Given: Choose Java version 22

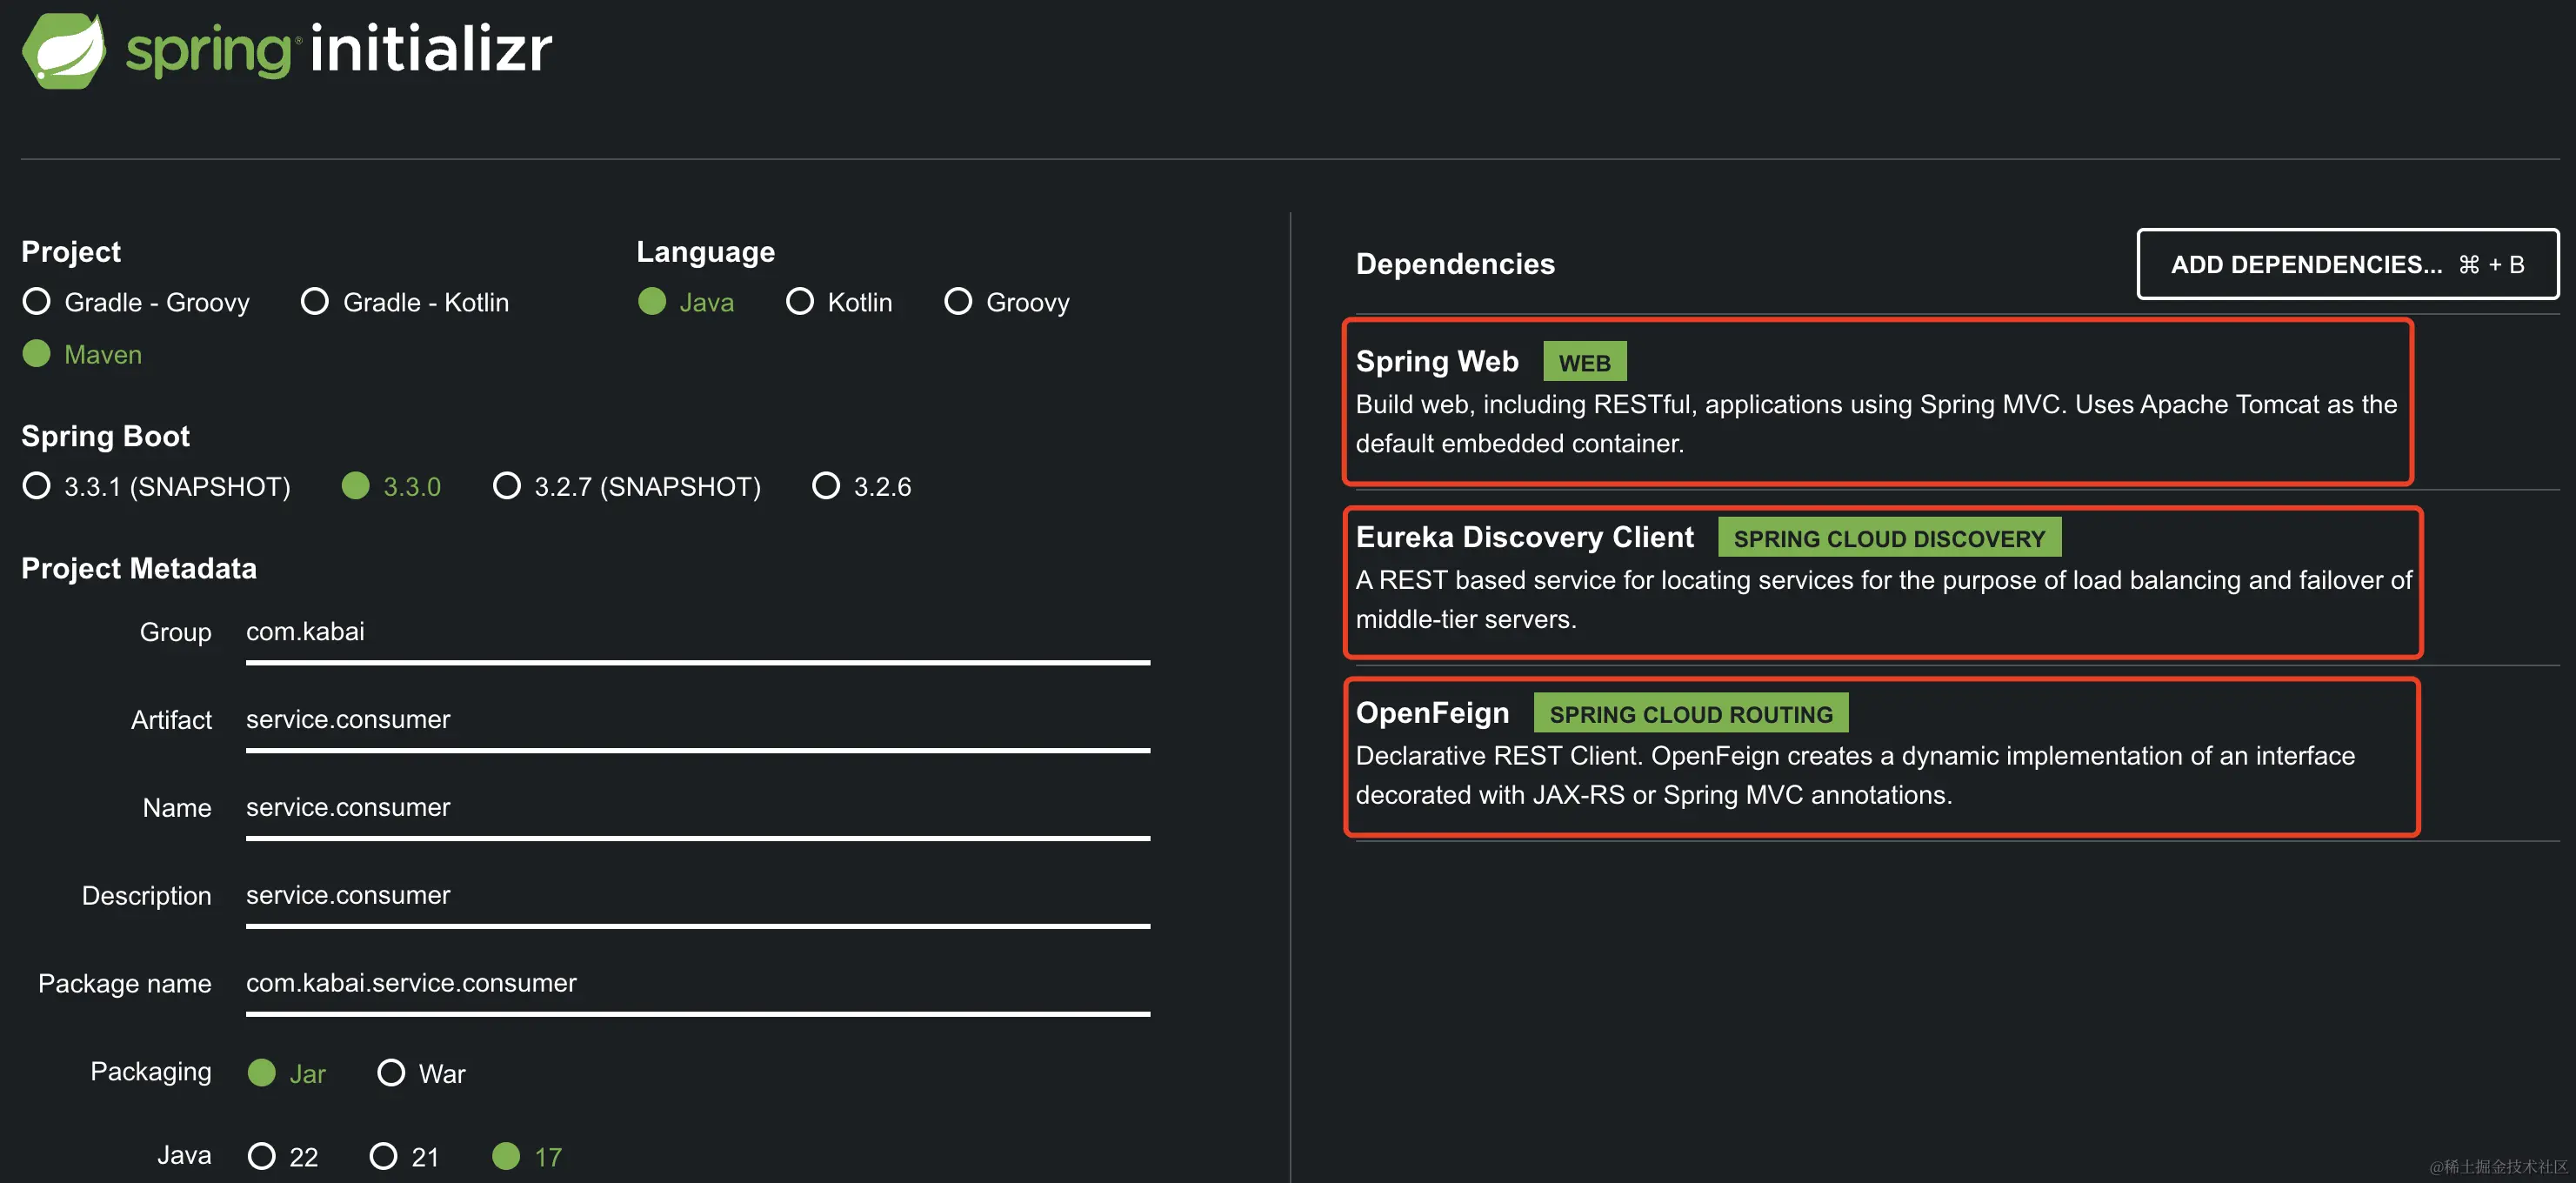Looking at the screenshot, I should [262, 1156].
